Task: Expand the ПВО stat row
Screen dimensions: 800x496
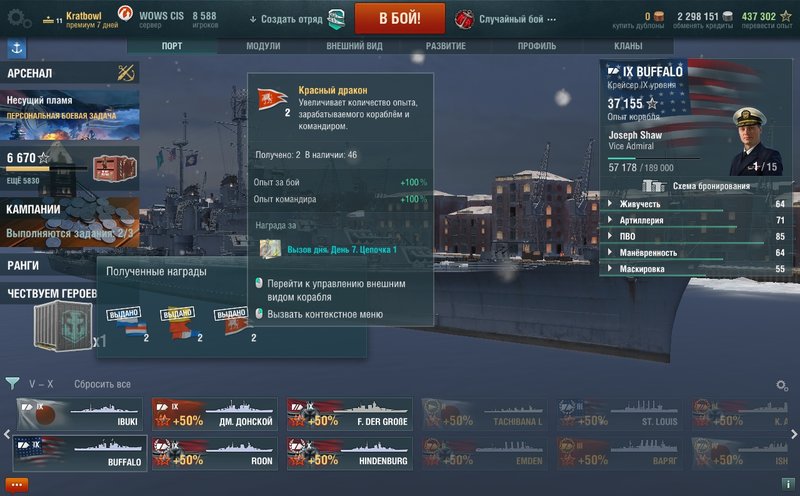Action: (x=696, y=236)
